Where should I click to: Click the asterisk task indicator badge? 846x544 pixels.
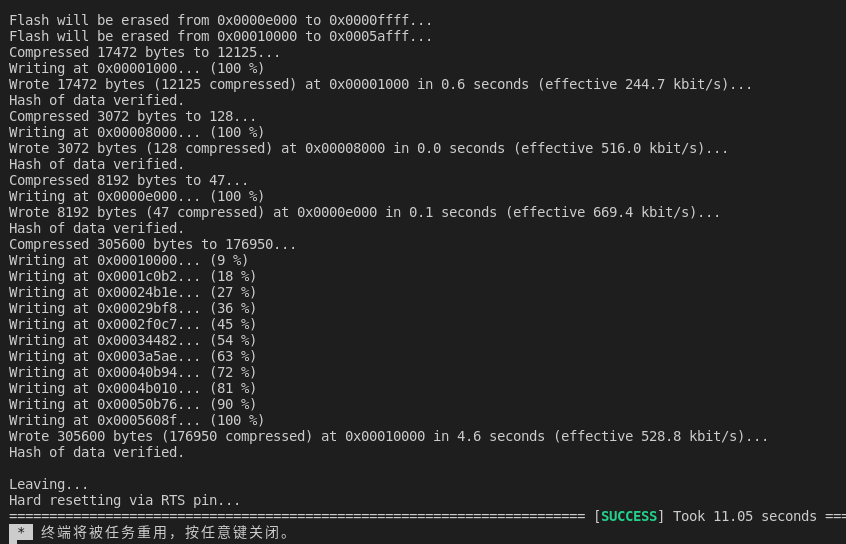coord(20,532)
